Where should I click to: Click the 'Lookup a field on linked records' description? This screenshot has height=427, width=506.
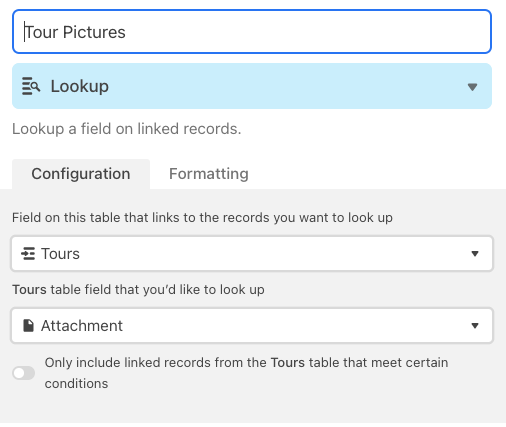click(127, 129)
